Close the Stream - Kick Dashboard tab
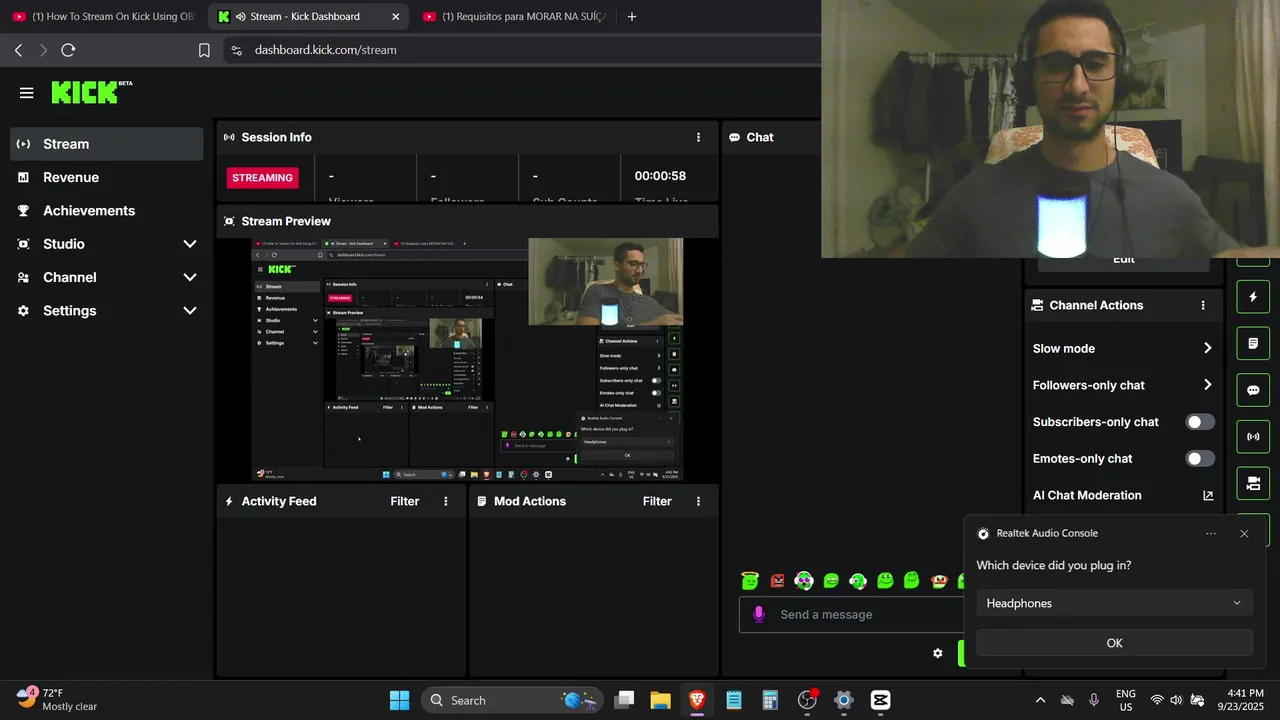Image resolution: width=1280 pixels, height=720 pixels. pyautogui.click(x=396, y=17)
